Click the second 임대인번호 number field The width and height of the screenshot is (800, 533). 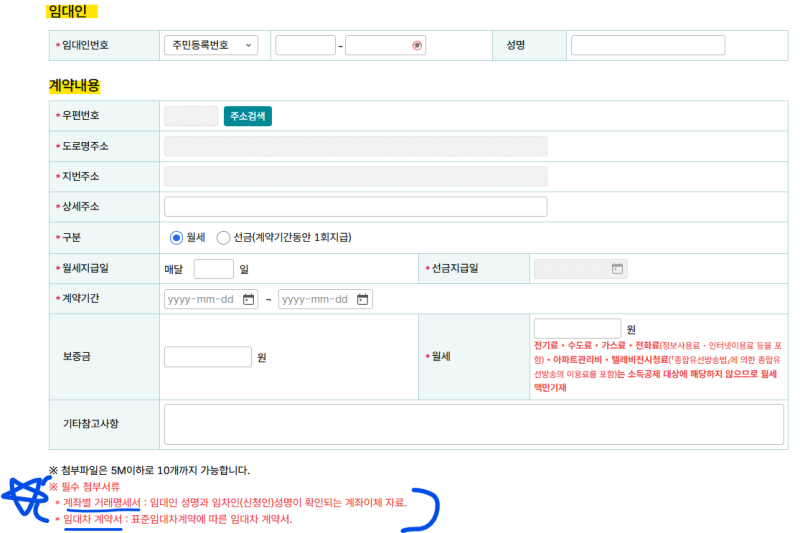[385, 45]
